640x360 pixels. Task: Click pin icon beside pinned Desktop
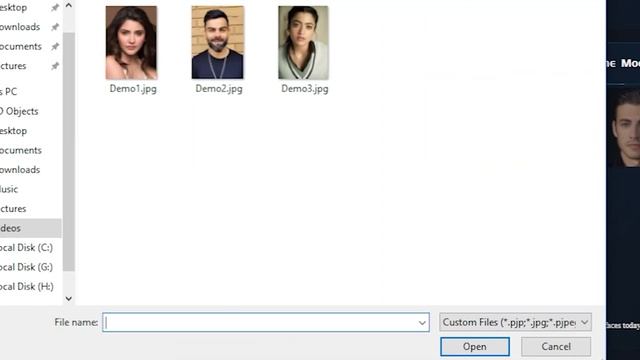(x=55, y=7)
